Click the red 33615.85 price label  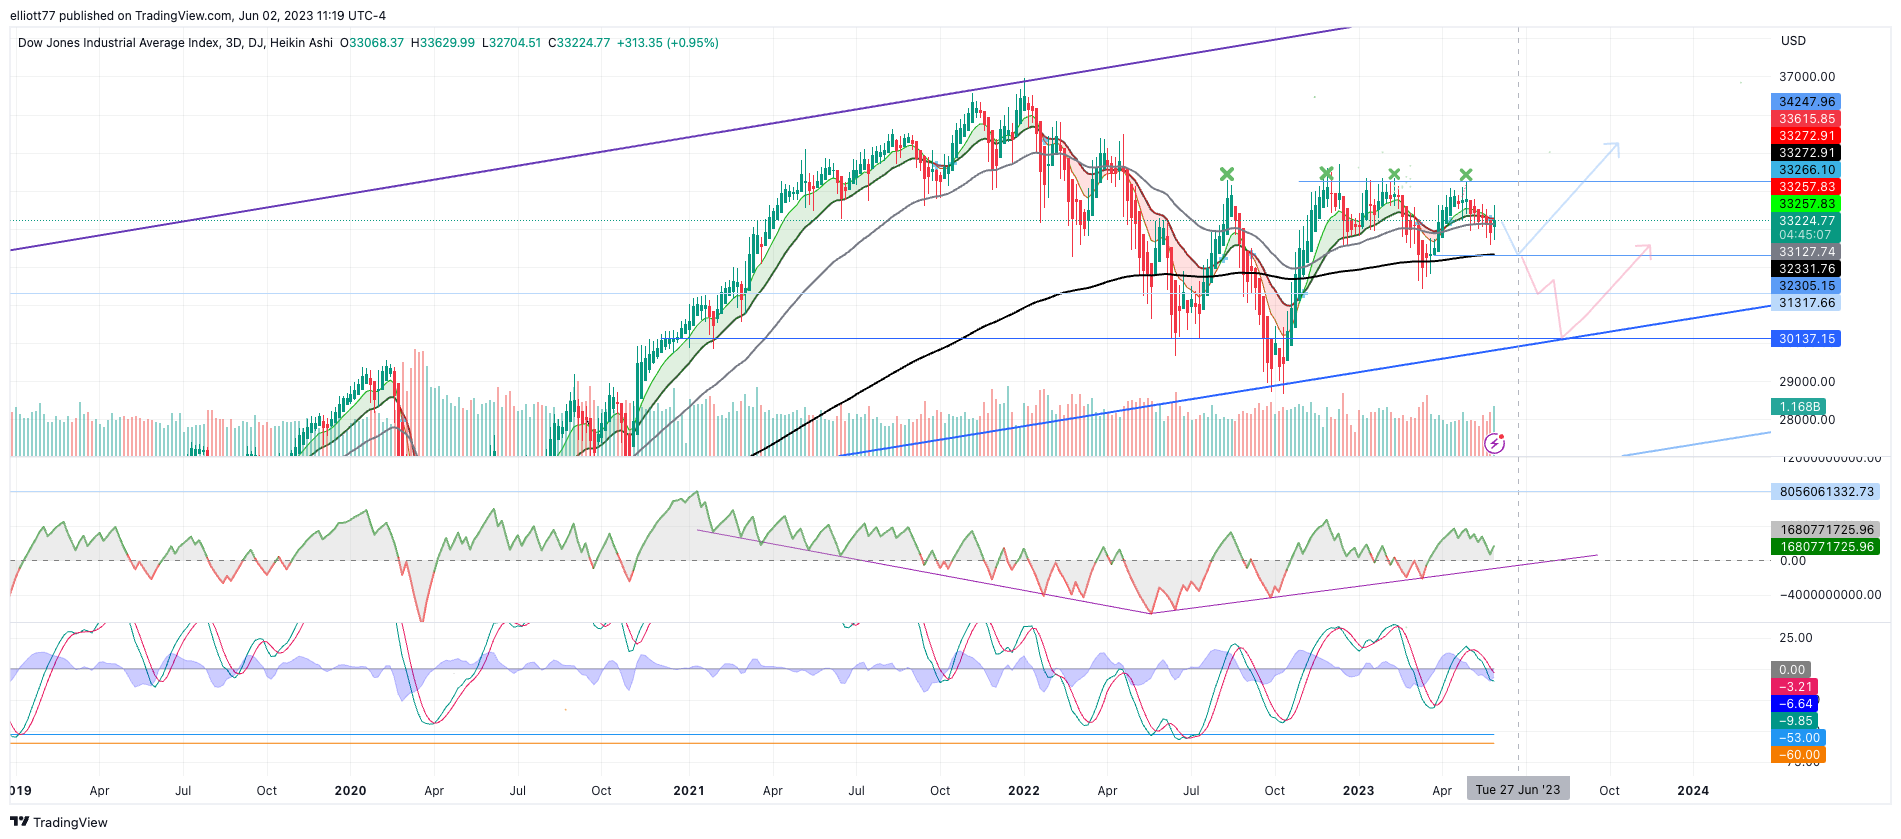(1806, 119)
